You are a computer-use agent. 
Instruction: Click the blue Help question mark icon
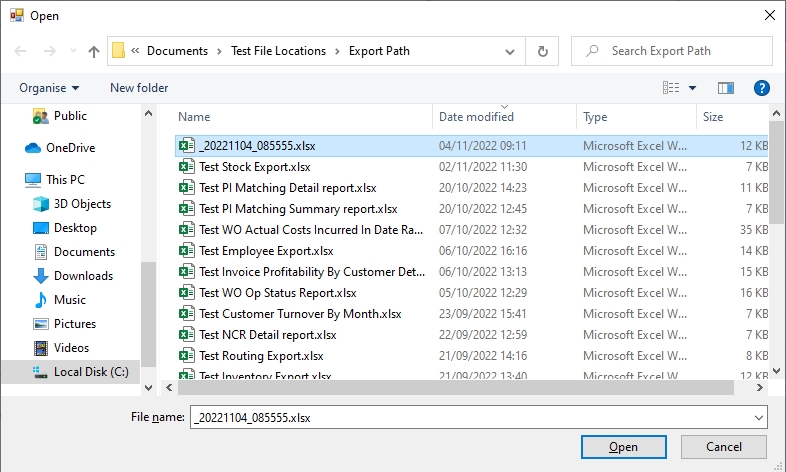tap(761, 88)
